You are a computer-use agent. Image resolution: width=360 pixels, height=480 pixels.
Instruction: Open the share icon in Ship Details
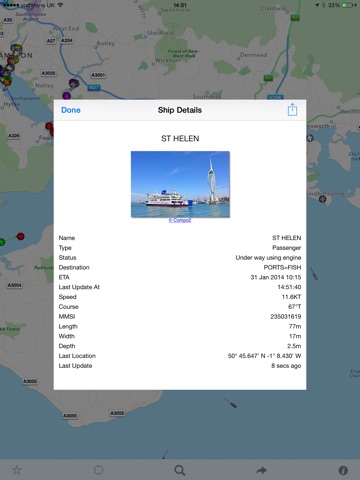point(292,109)
